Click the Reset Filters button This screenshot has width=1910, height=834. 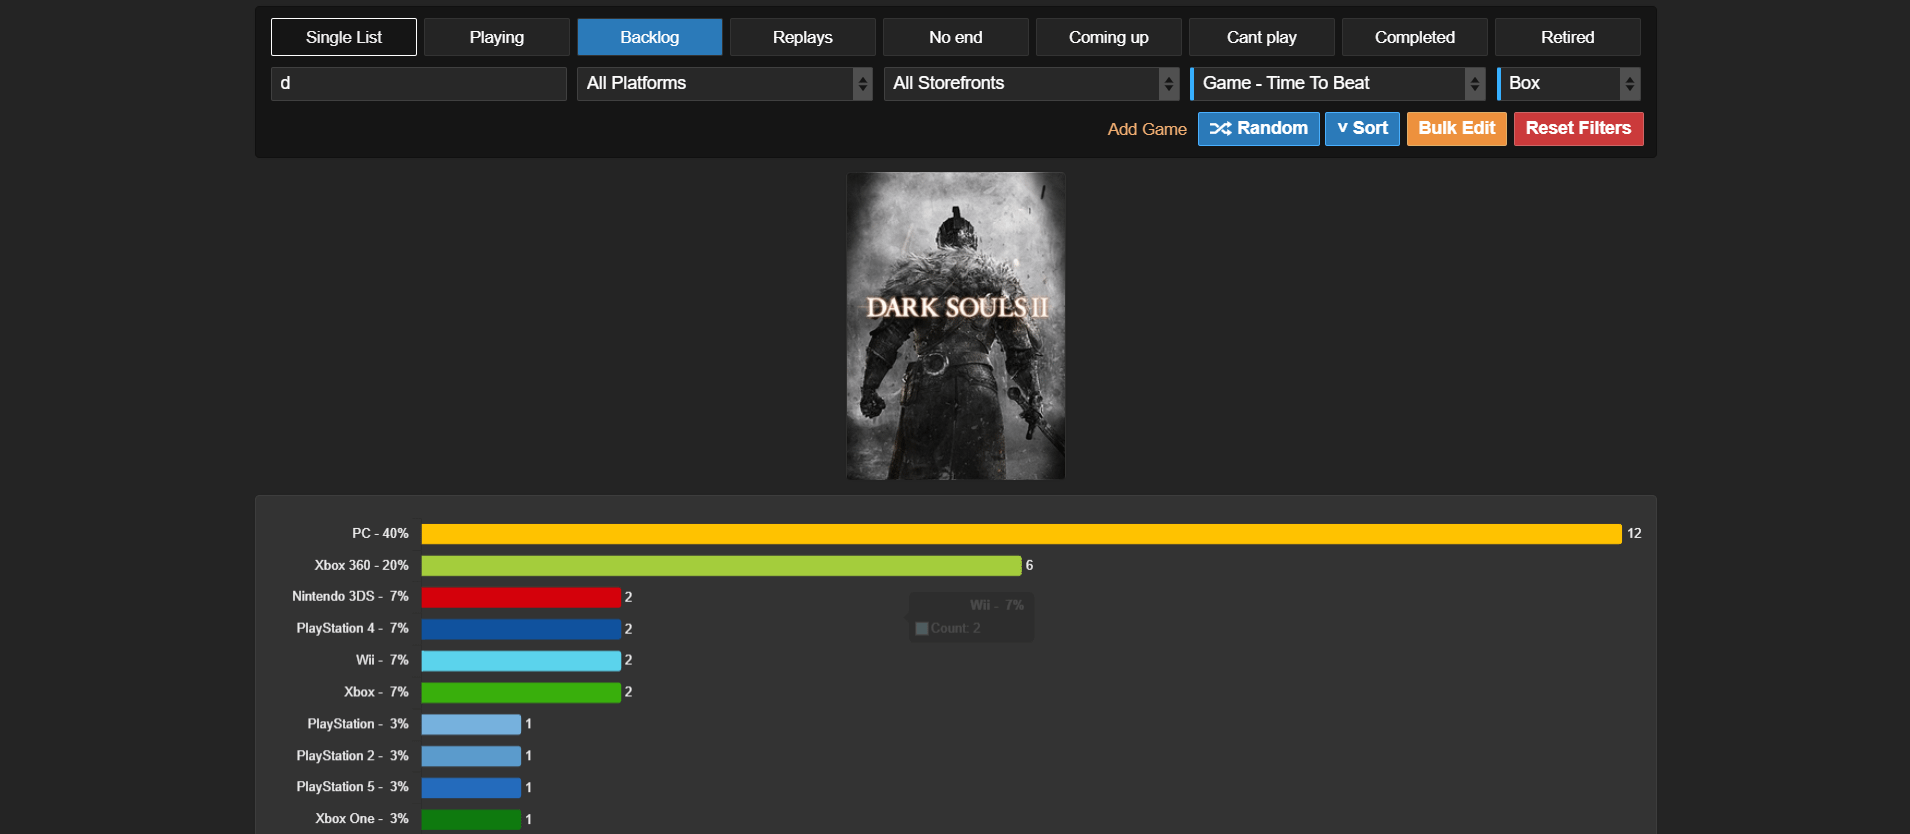pos(1578,128)
